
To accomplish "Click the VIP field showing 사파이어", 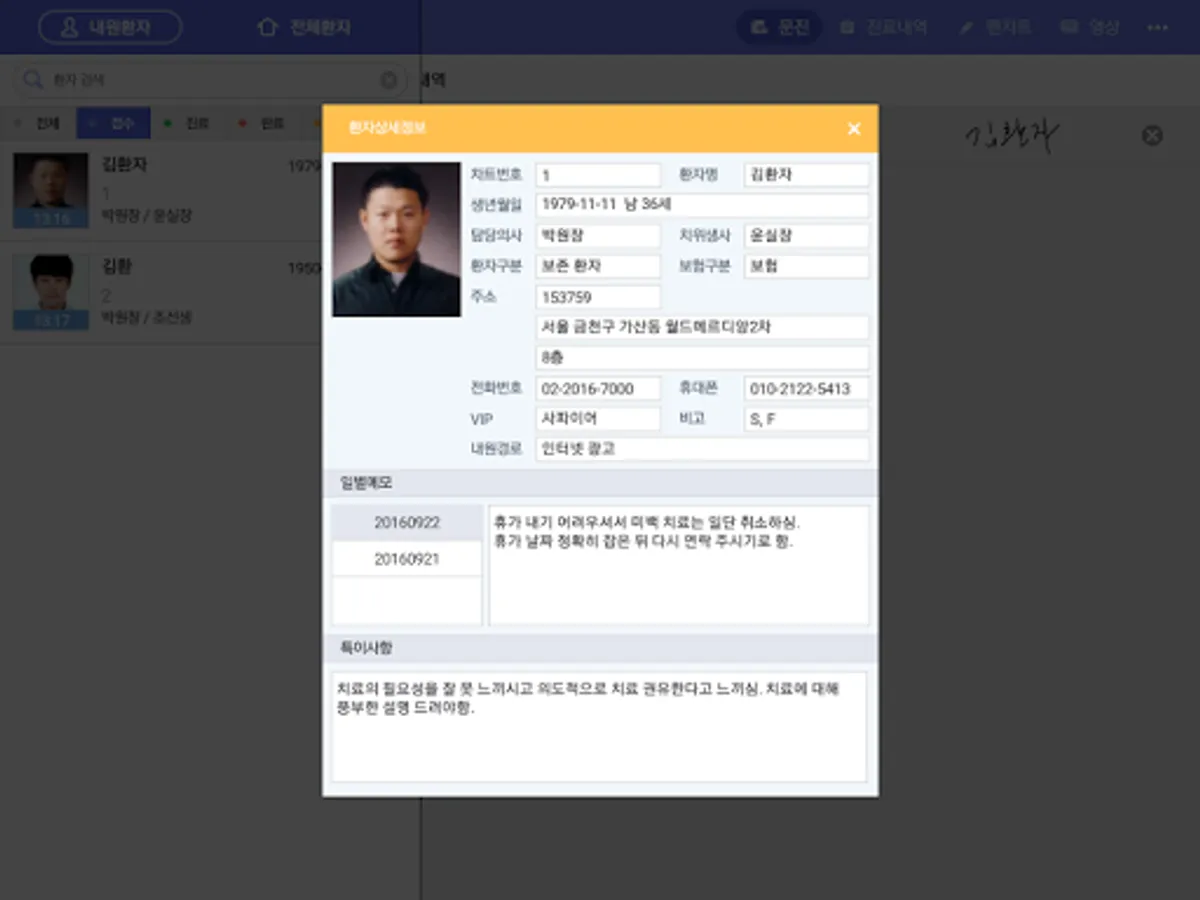I will tap(598, 419).
